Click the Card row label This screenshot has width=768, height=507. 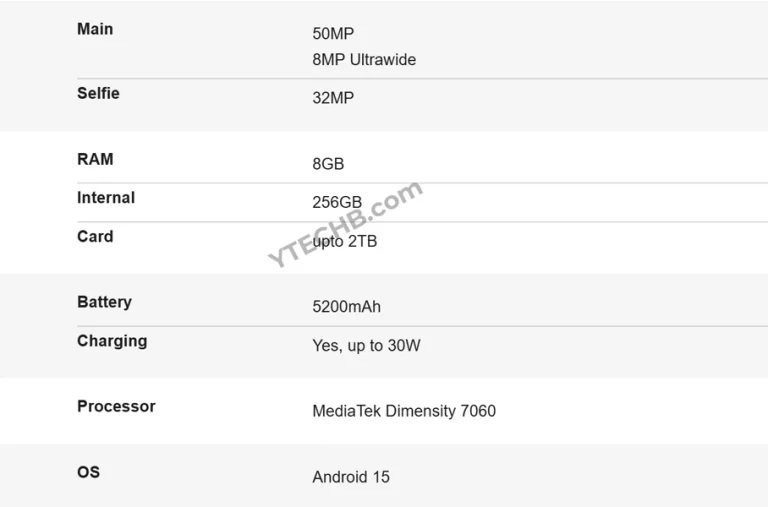click(x=95, y=237)
